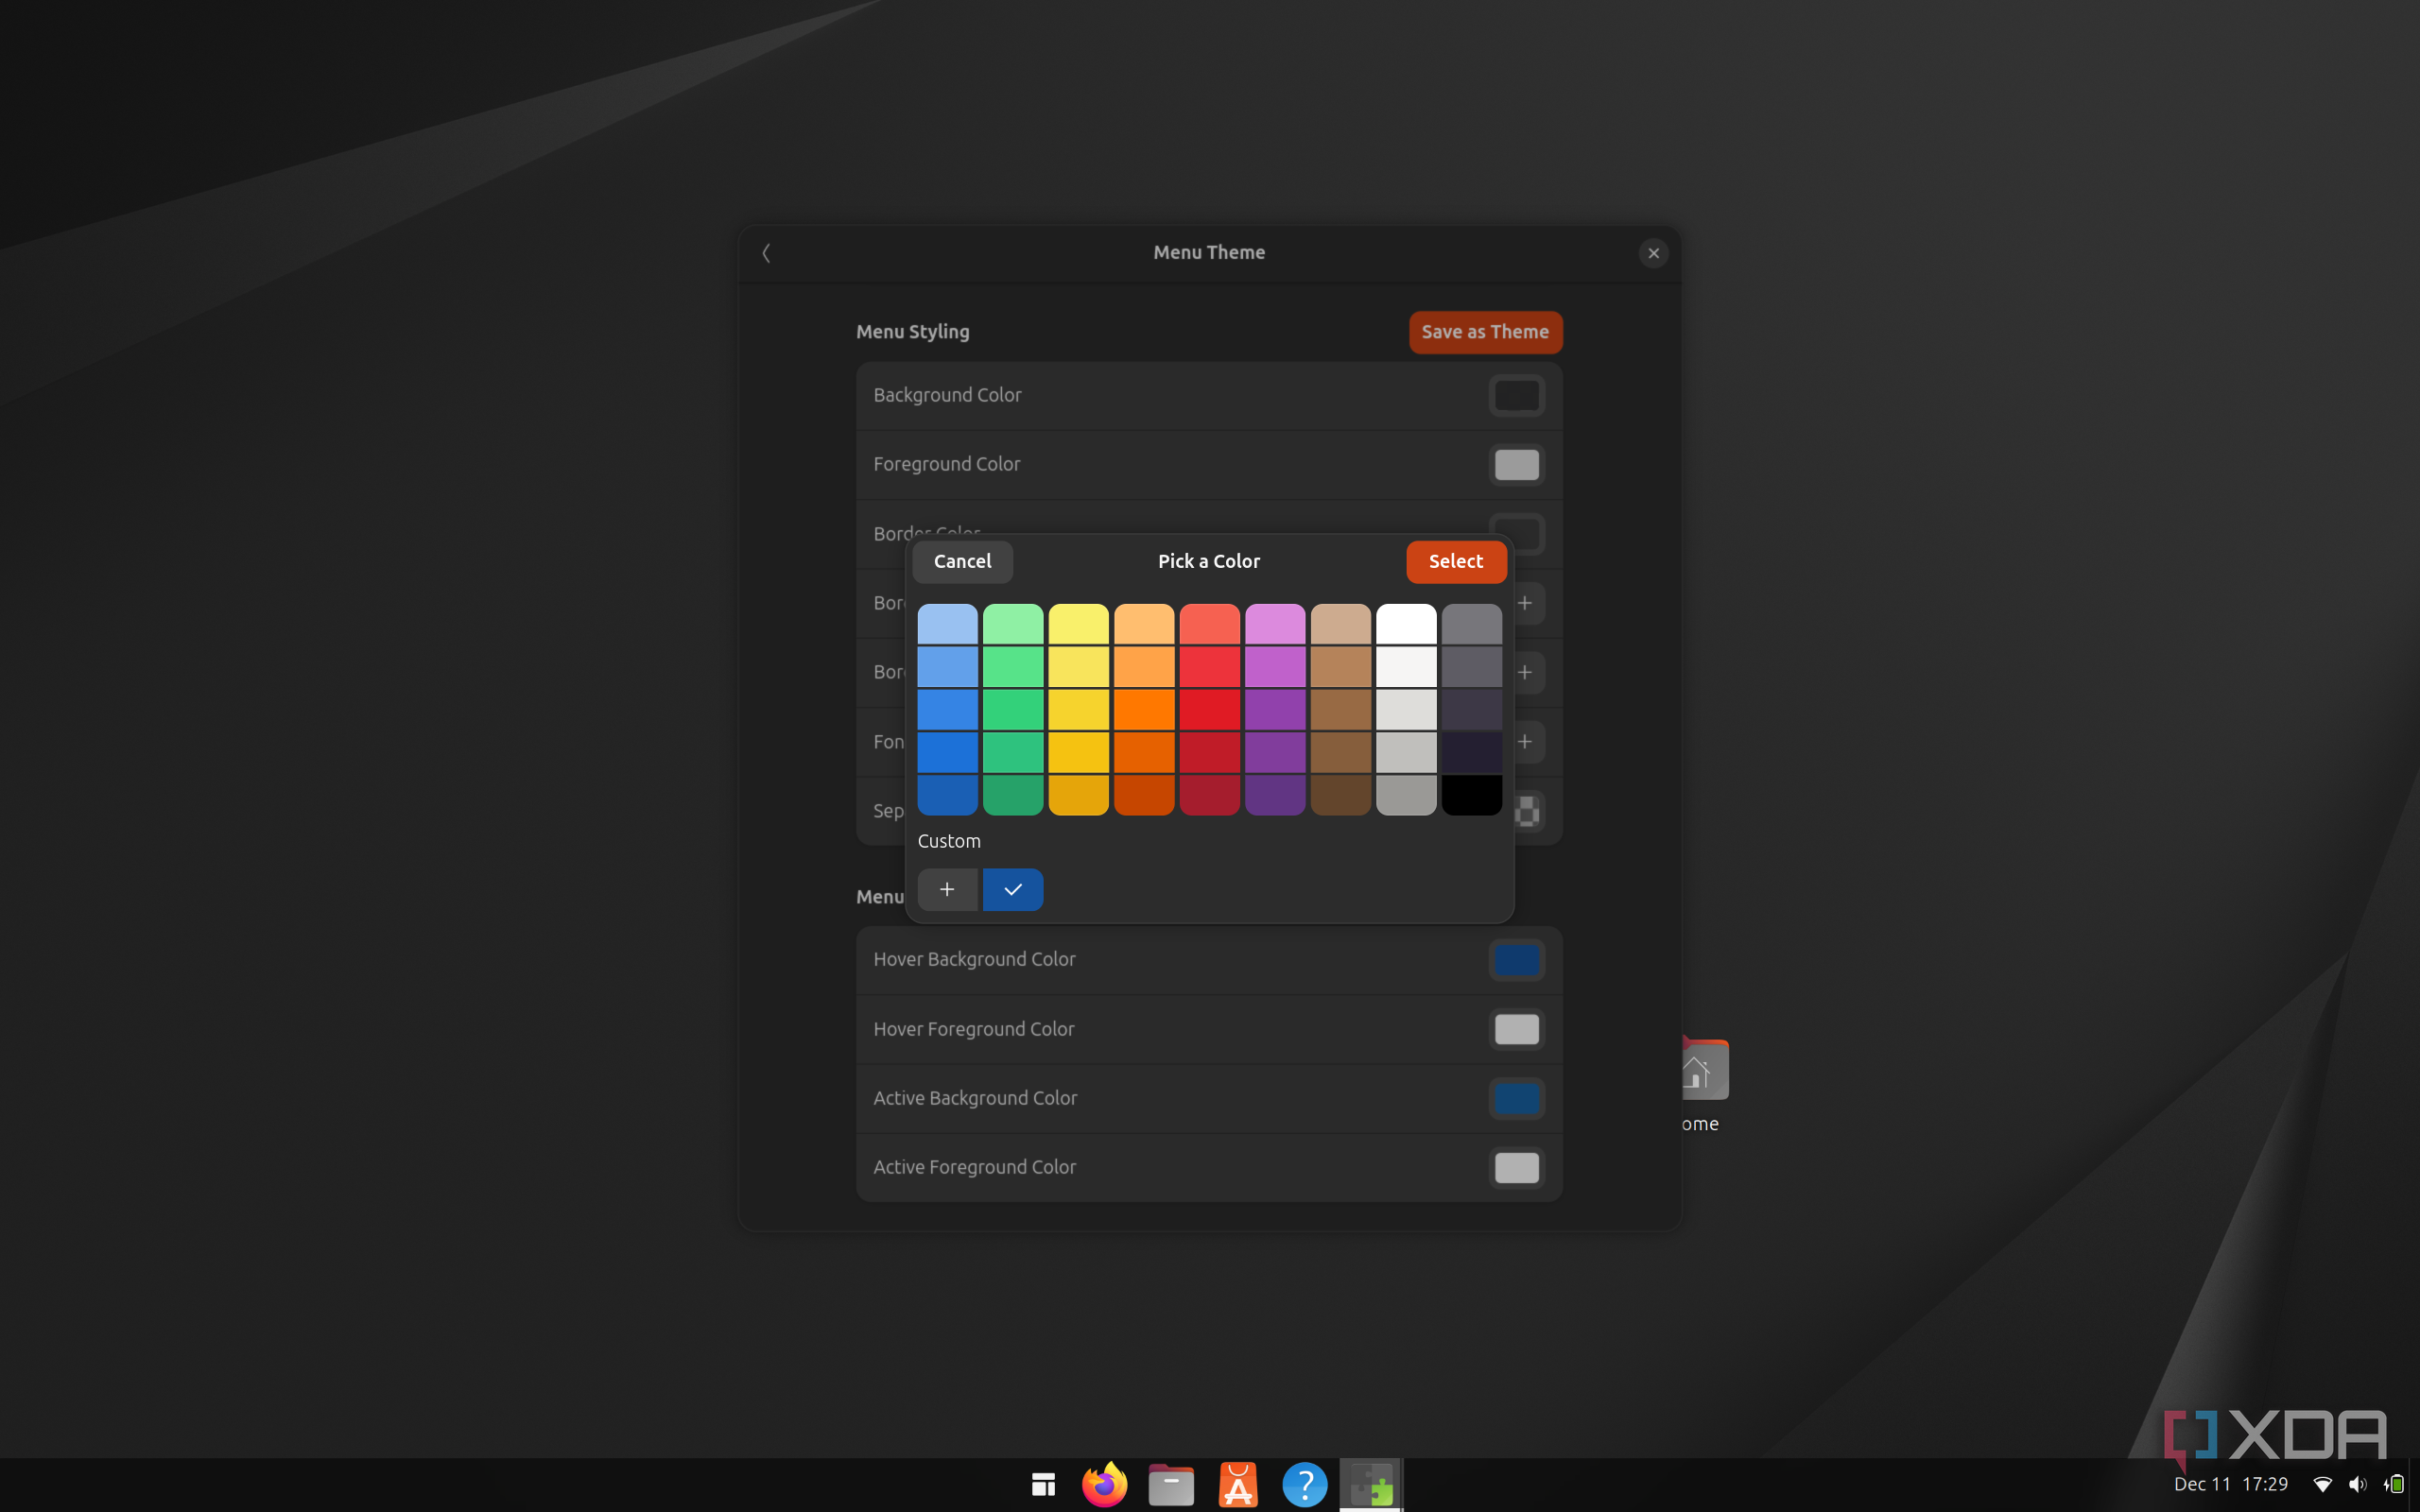This screenshot has width=2420, height=1512.
Task: Confirm color with Select button
Action: coord(1456,561)
